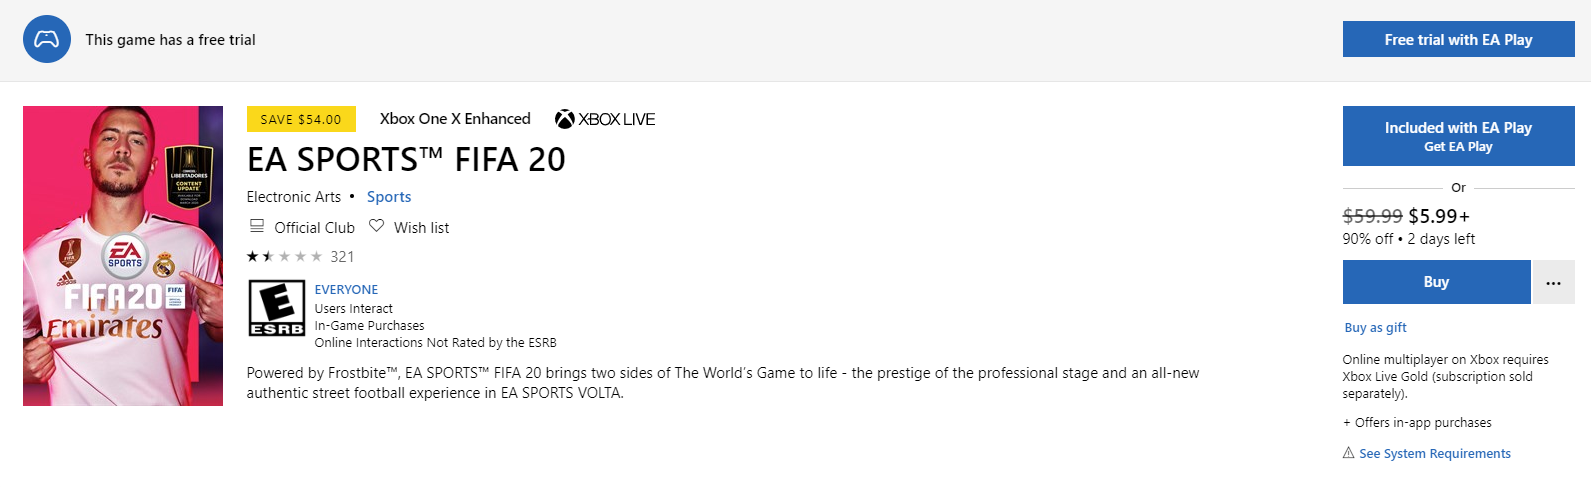Click Free trial with EA Play button

(1458, 40)
